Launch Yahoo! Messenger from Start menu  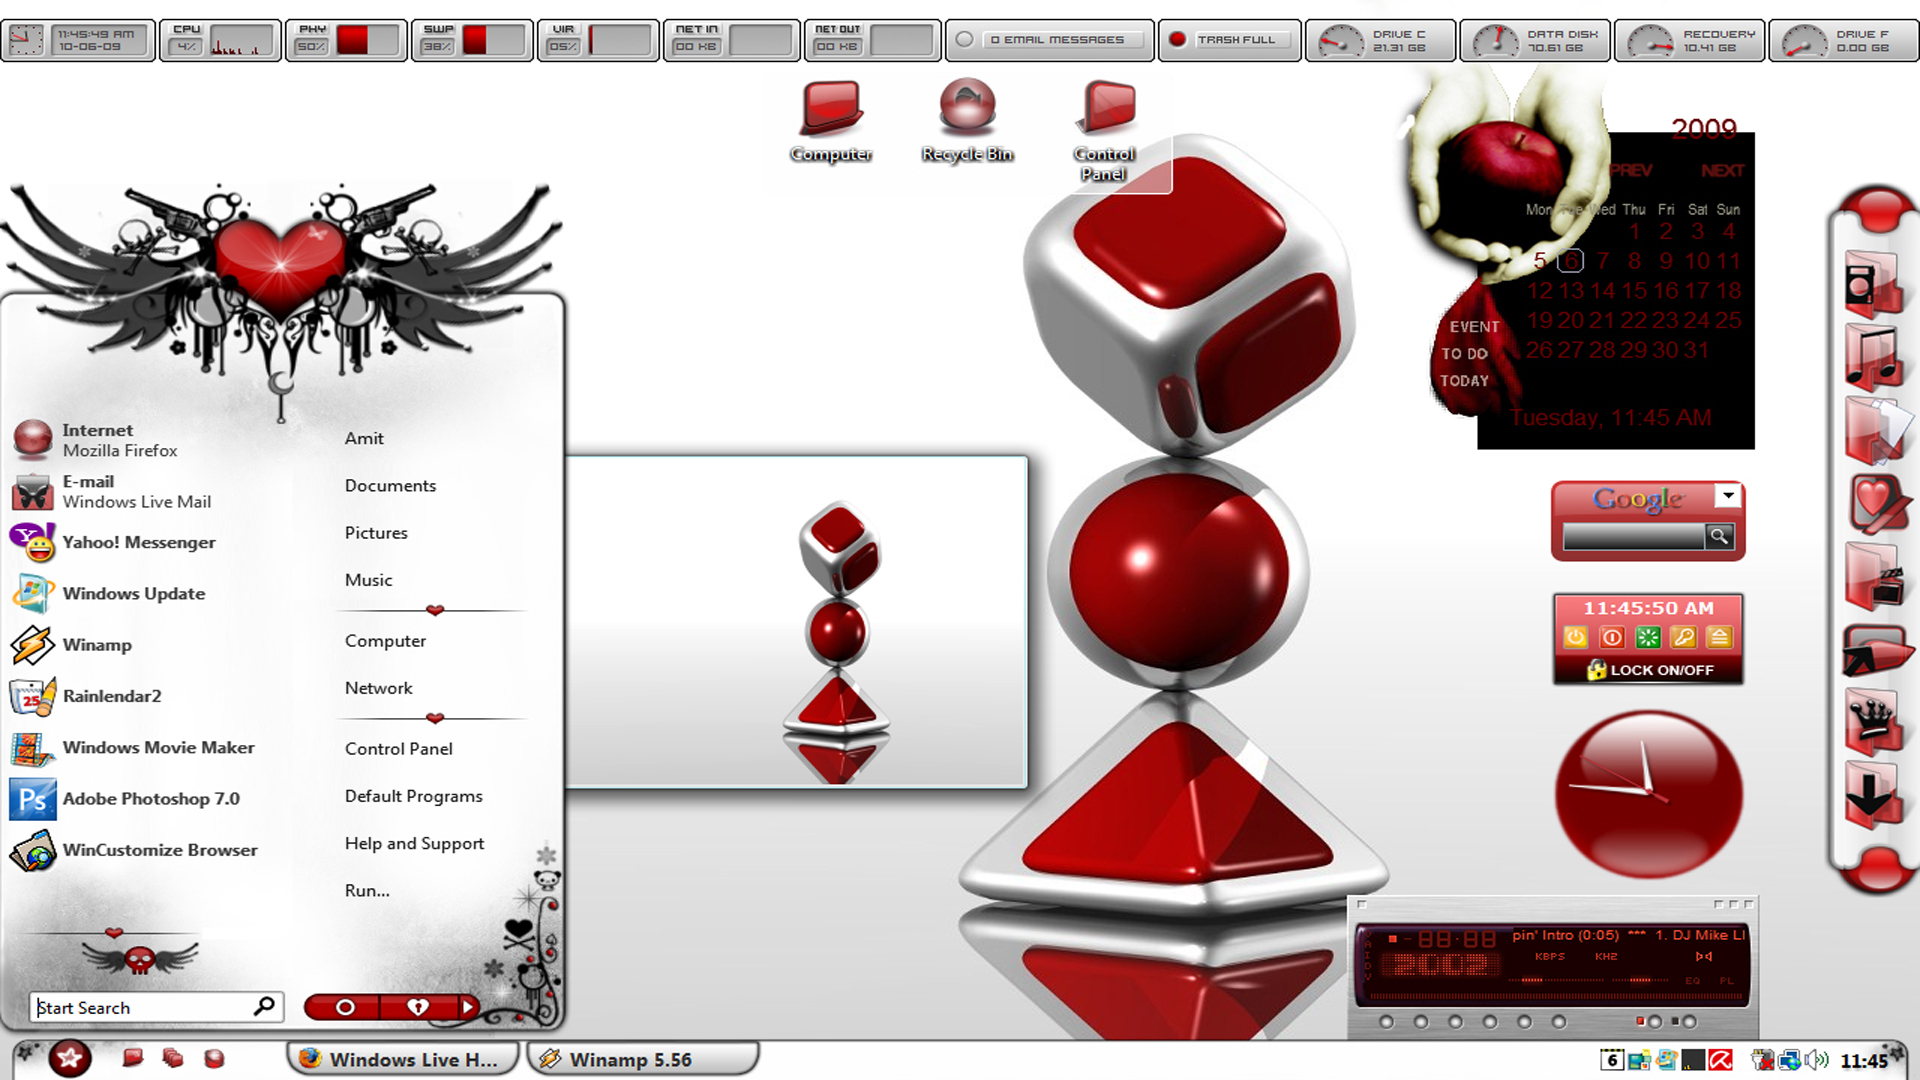click(x=112, y=542)
